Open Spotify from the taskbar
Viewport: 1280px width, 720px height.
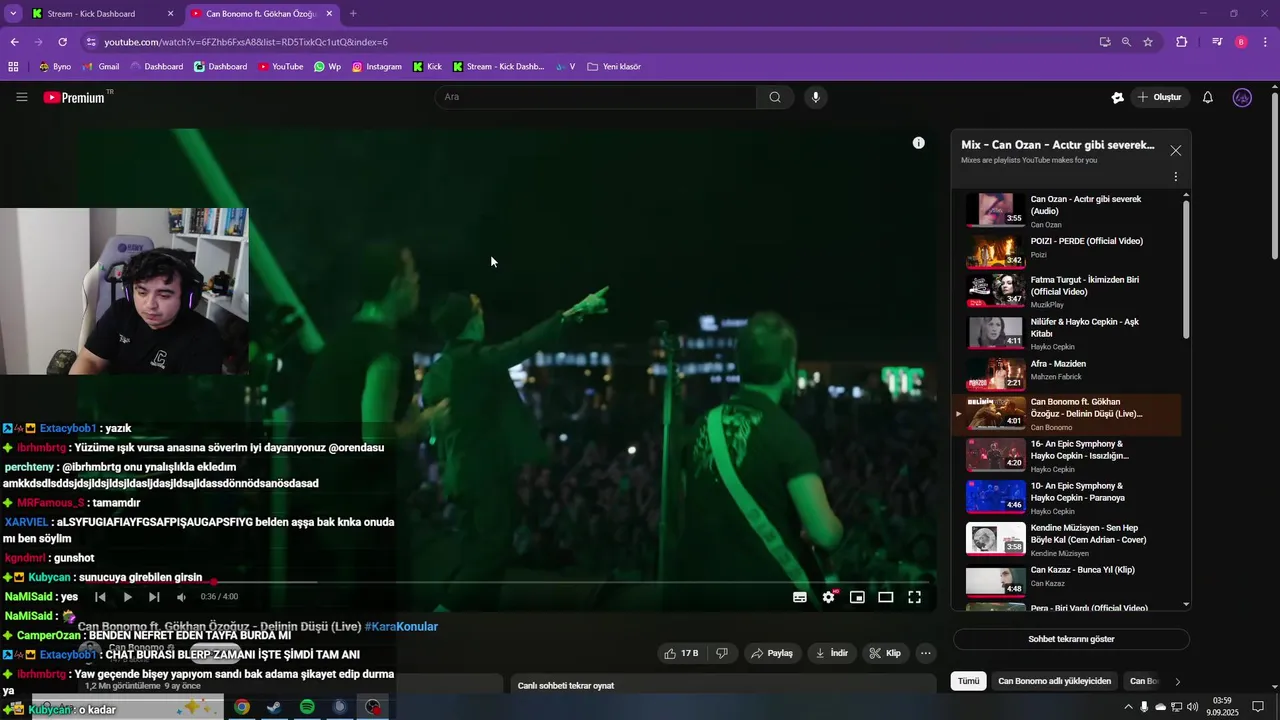tap(307, 707)
